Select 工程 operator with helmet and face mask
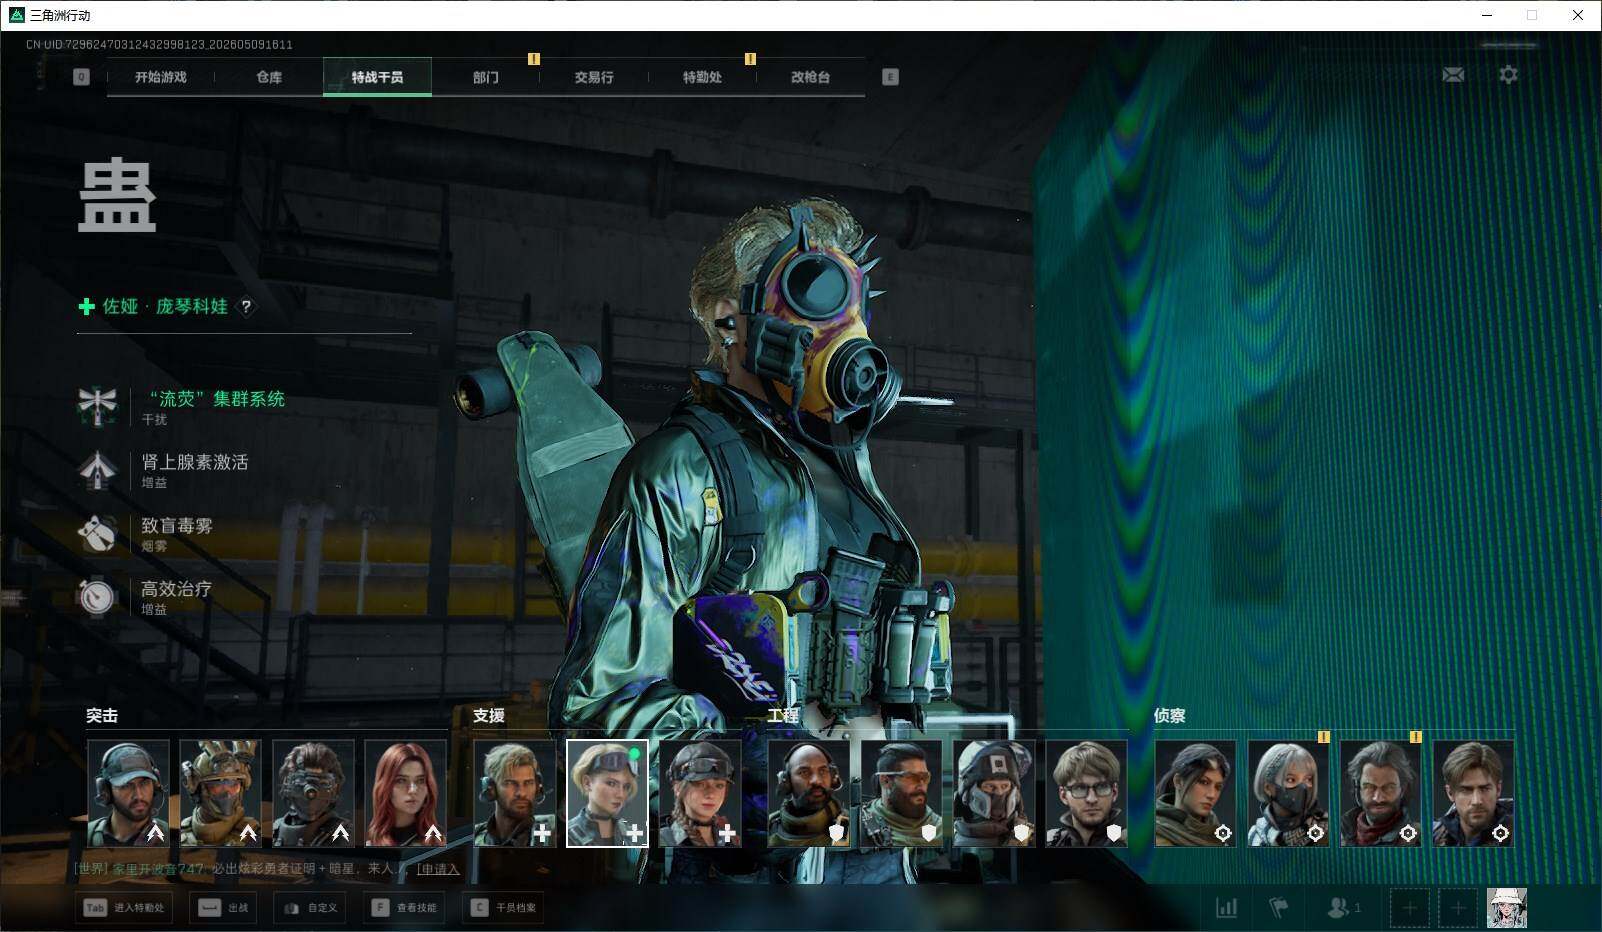Viewport: 1602px width, 932px height. click(994, 793)
